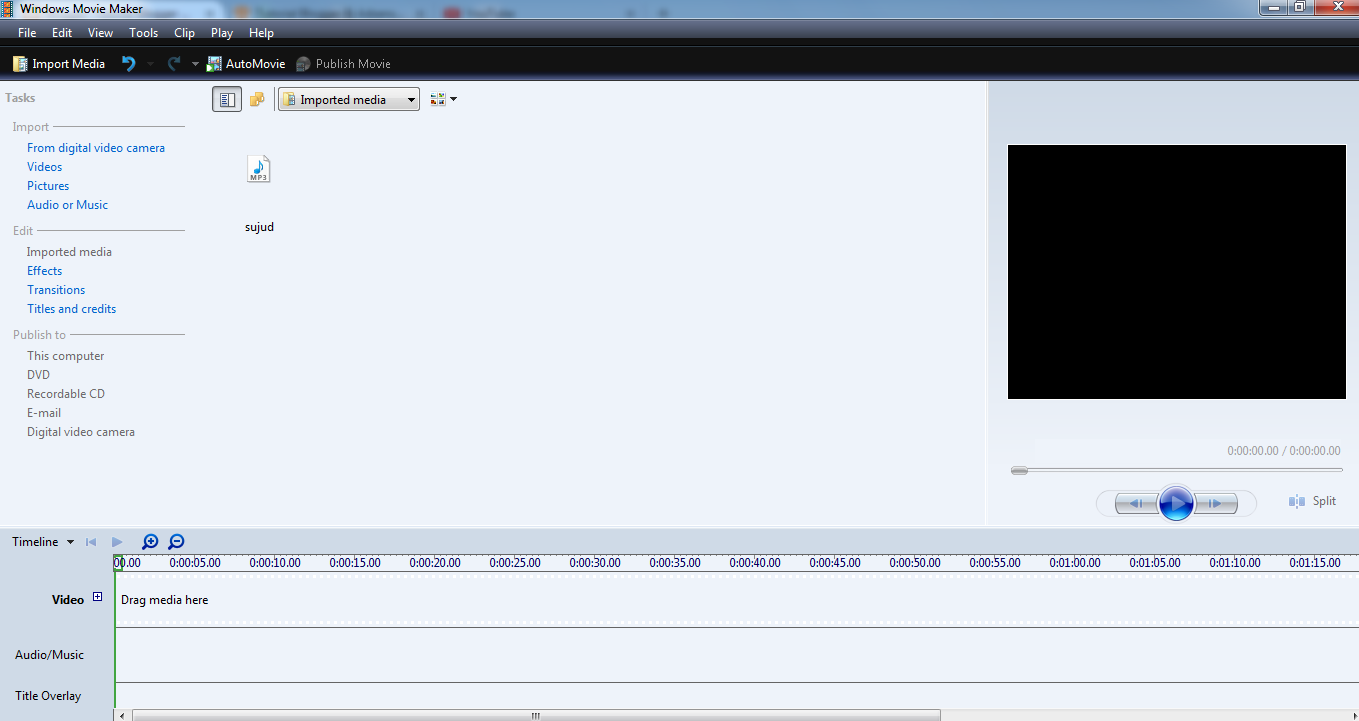Click the Split clip button
Image resolution: width=1359 pixels, height=721 pixels.
point(1313,501)
